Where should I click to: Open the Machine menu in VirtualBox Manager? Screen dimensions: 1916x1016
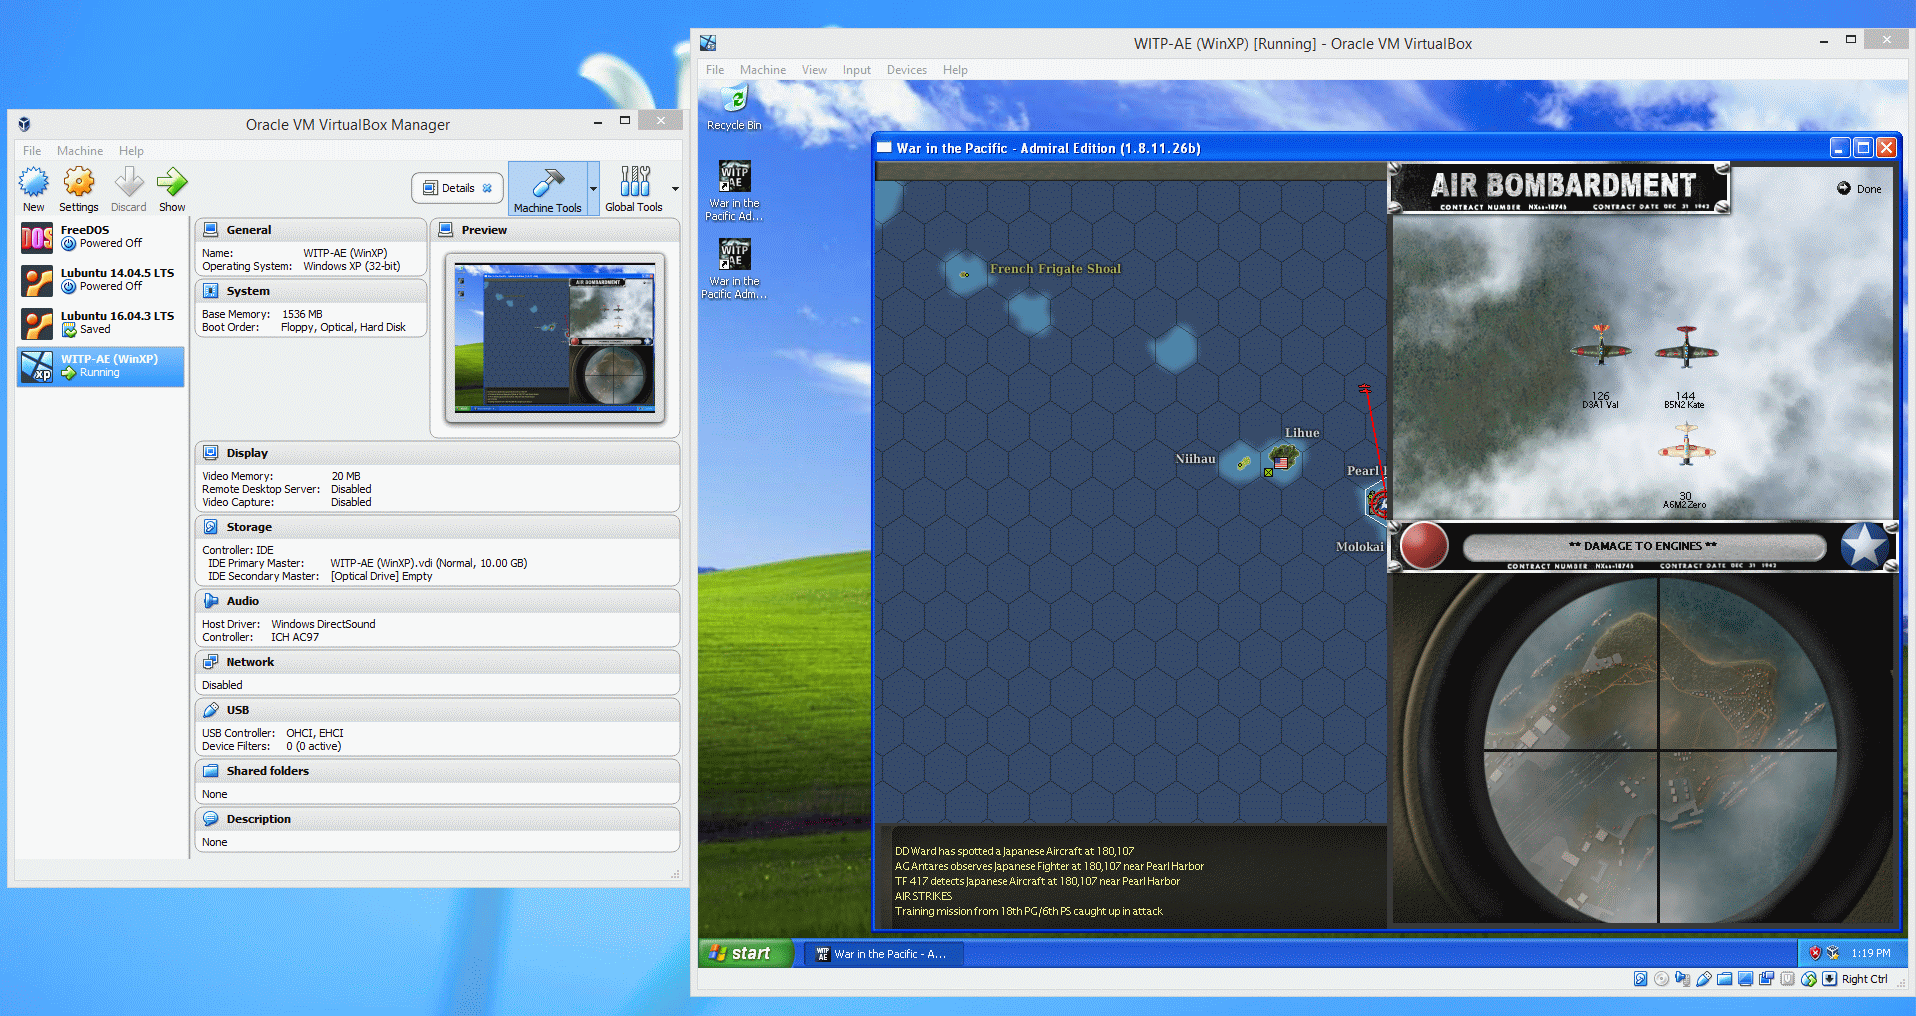pos(80,151)
